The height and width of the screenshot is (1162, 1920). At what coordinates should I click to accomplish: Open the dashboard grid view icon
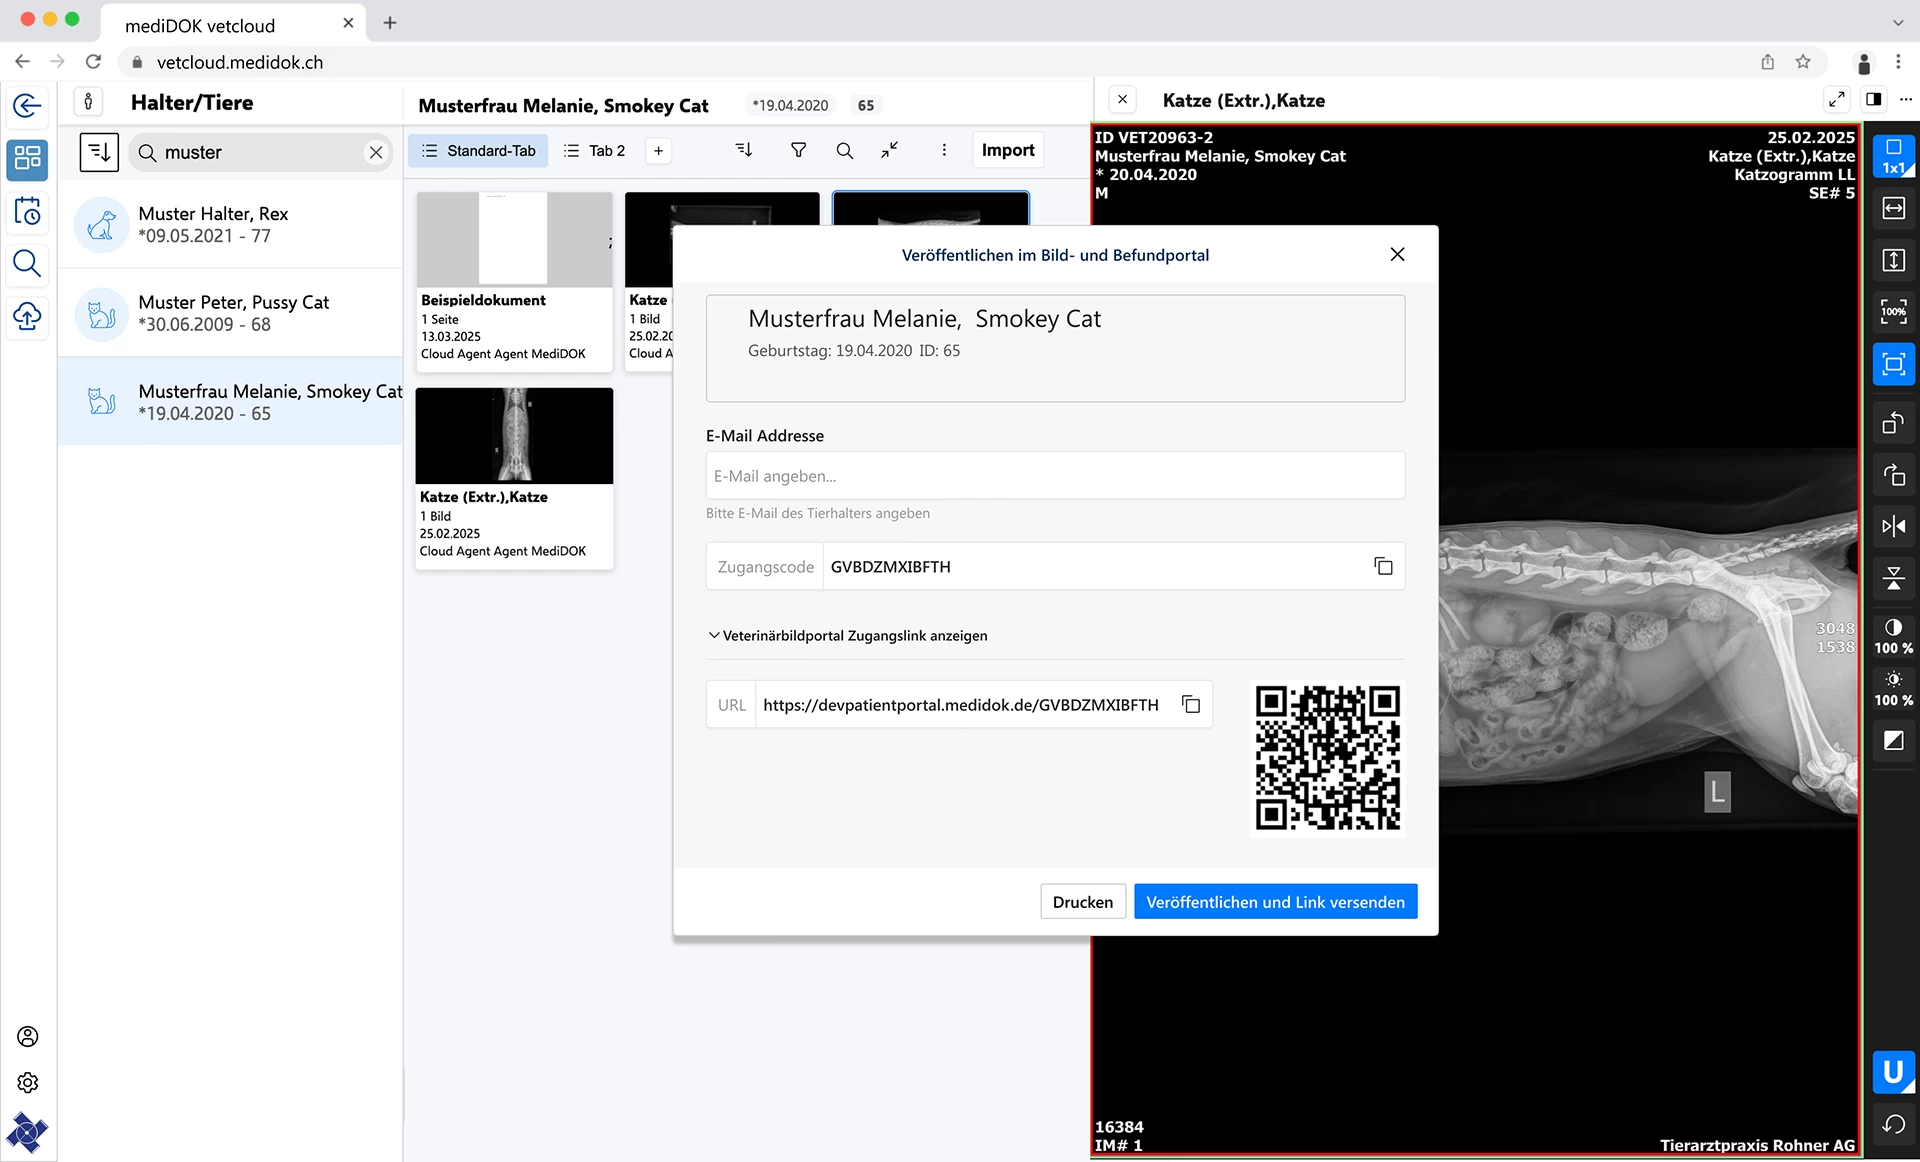[x=27, y=158]
